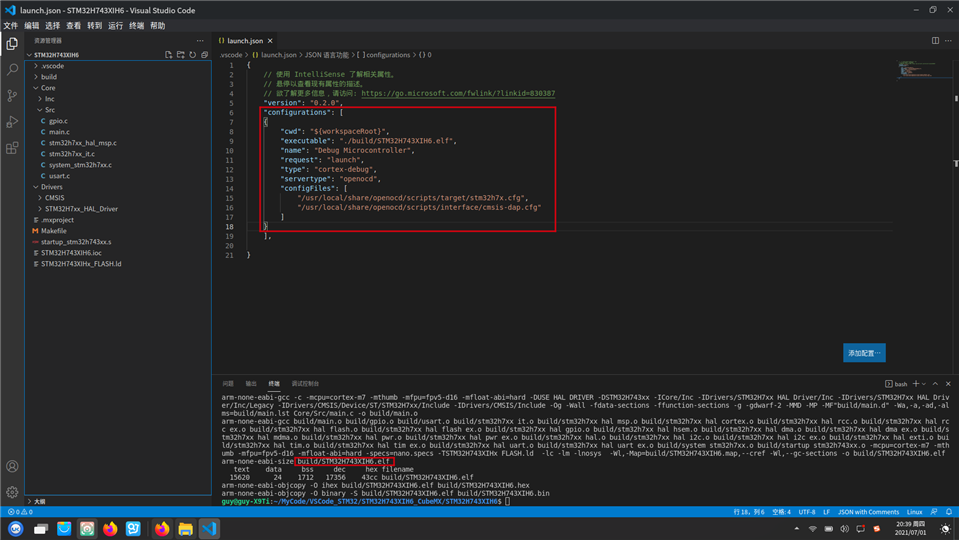The image size is (959, 540).
Task: Switch to the 问题 panel tab
Action: pos(228,384)
